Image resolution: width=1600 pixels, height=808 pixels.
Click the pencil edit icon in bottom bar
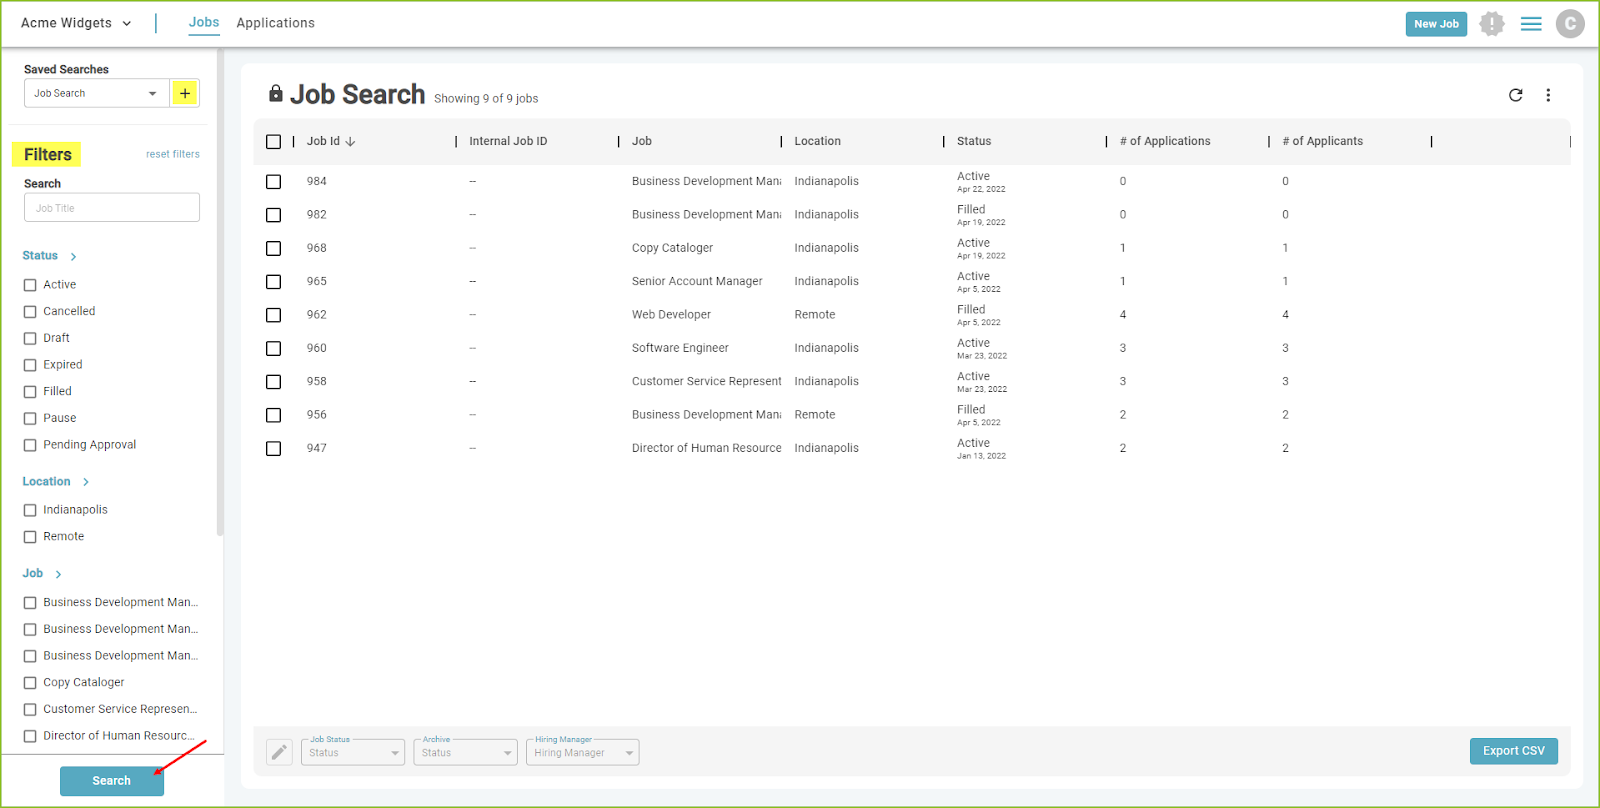(280, 752)
